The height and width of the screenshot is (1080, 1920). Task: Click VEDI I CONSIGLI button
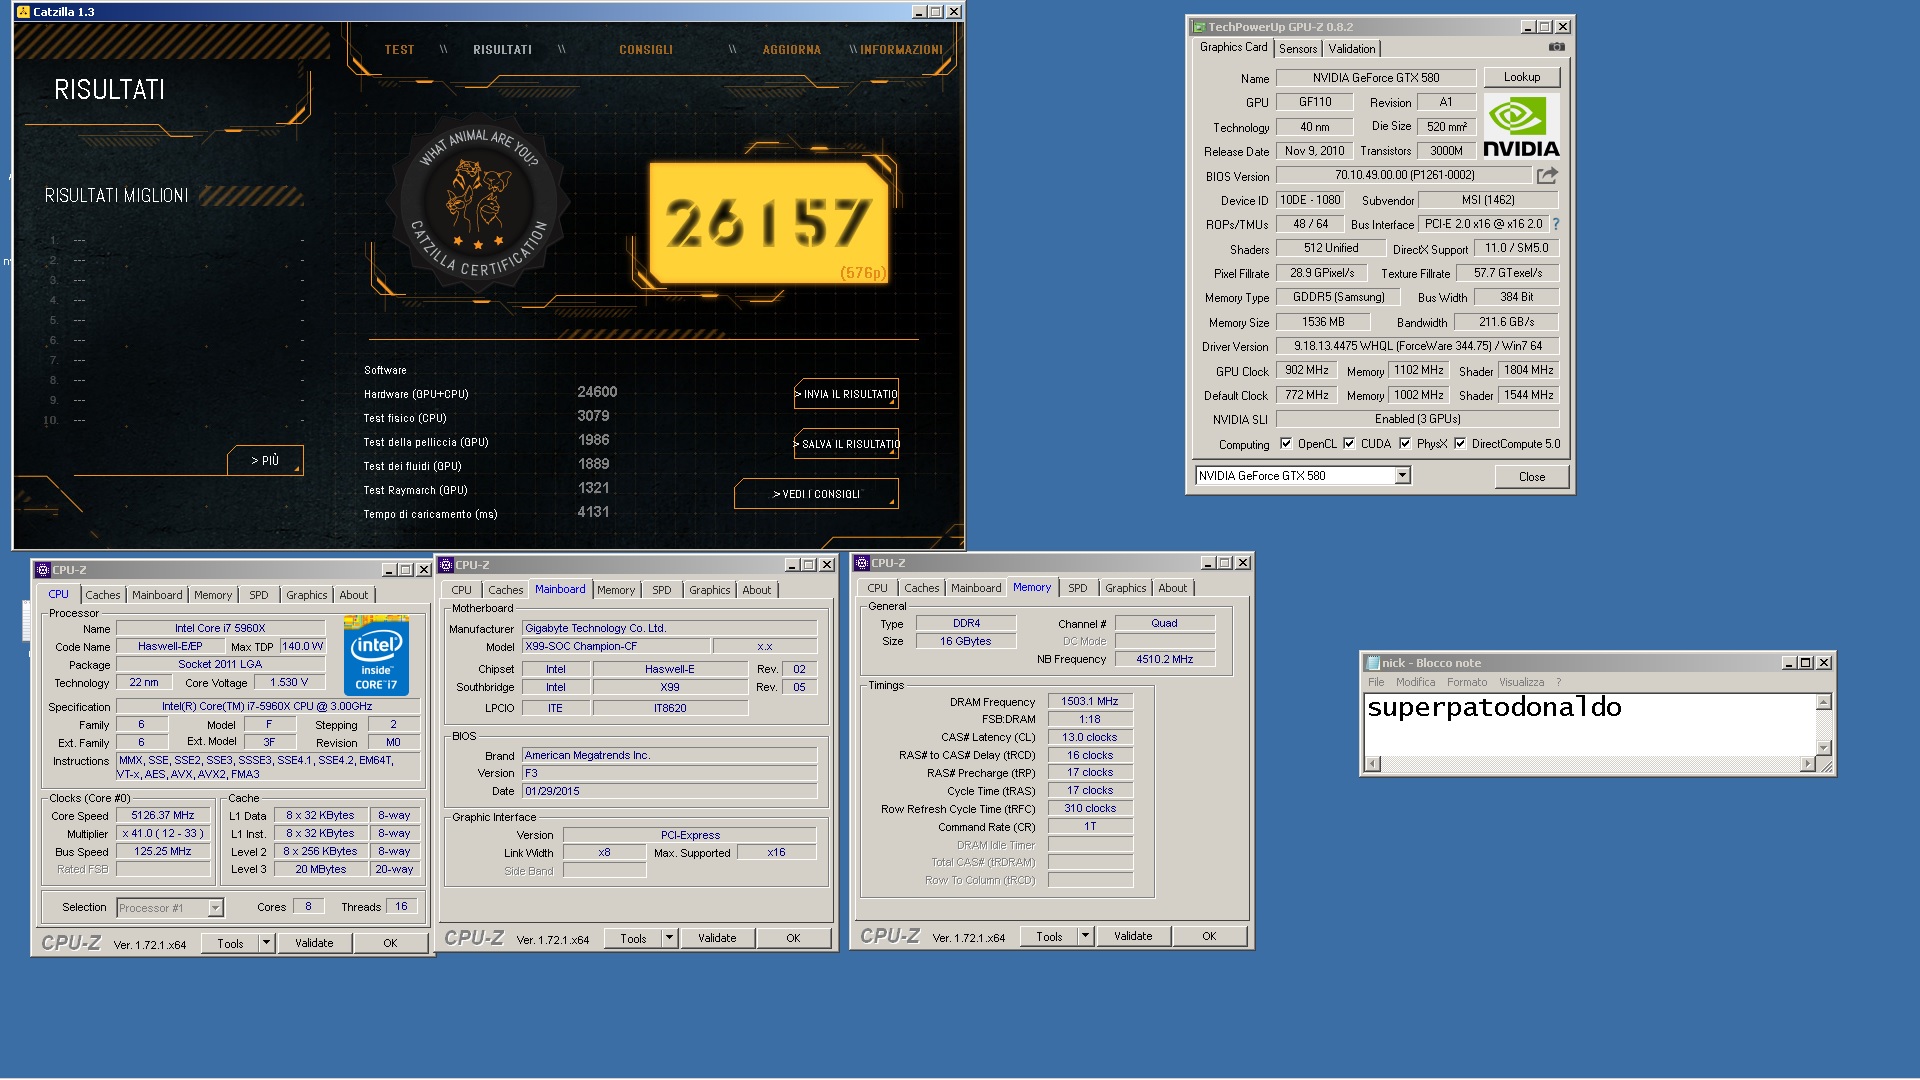click(816, 494)
